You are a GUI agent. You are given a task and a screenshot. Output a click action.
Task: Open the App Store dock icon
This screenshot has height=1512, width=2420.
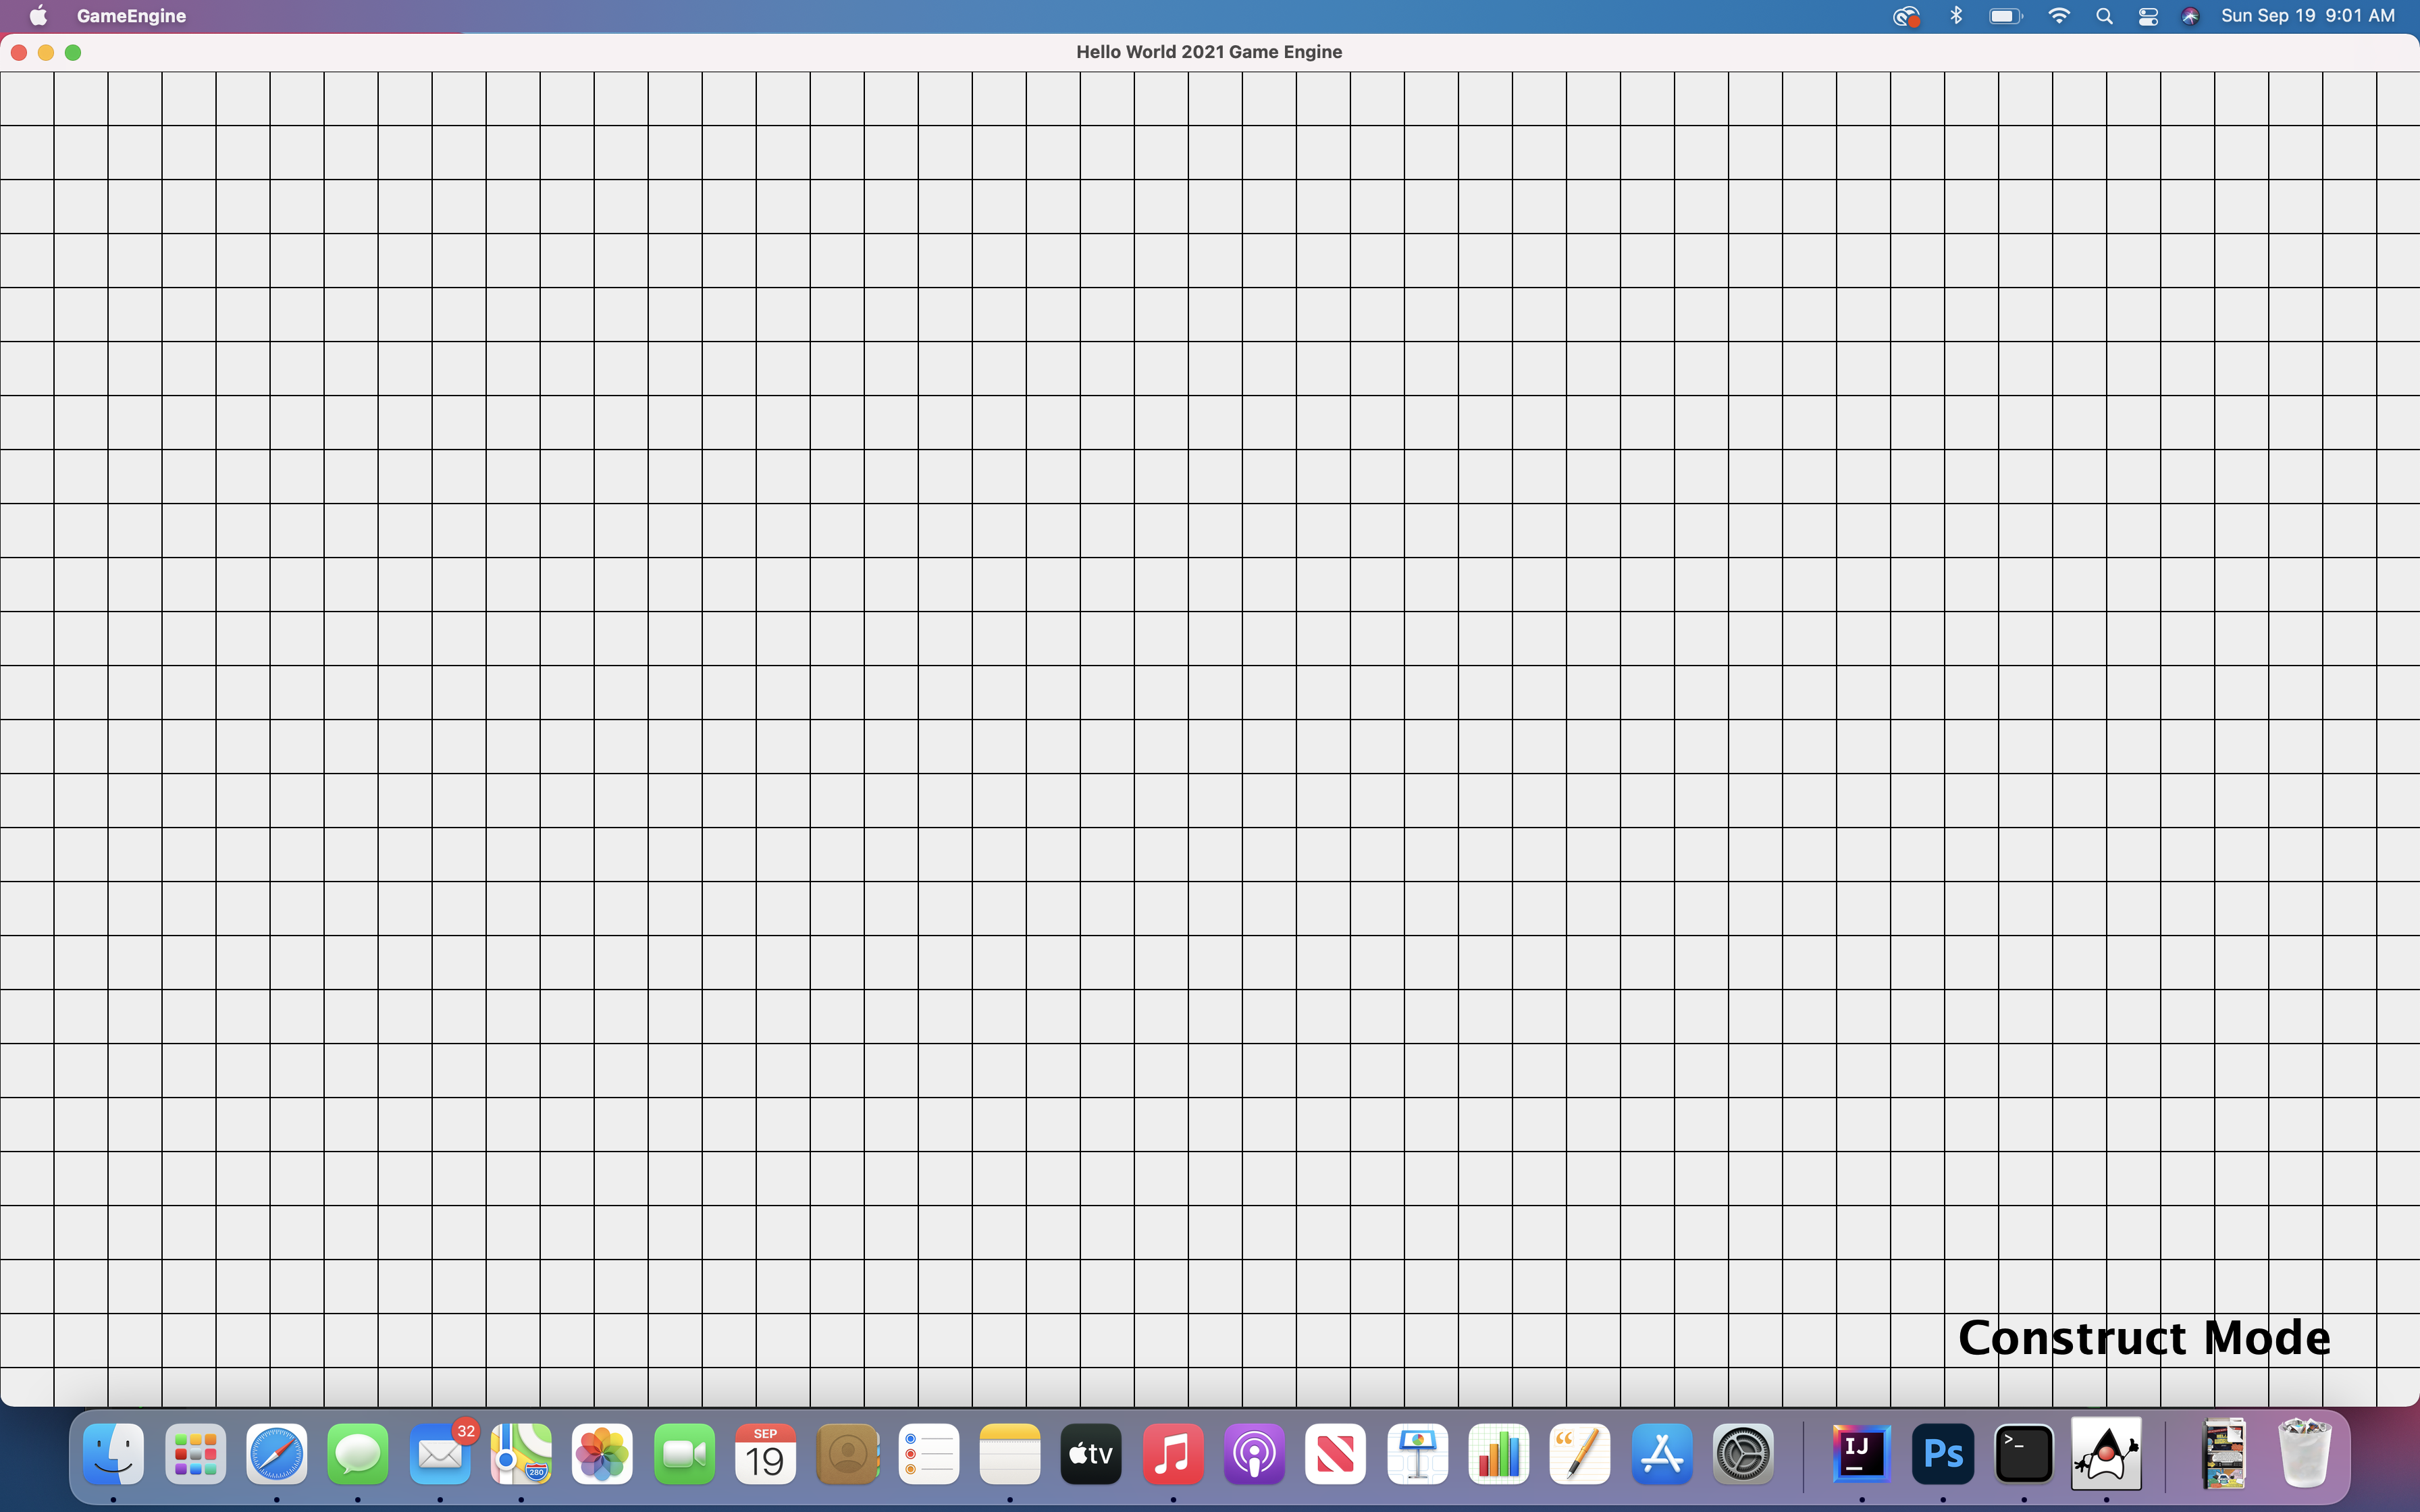tap(1661, 1453)
